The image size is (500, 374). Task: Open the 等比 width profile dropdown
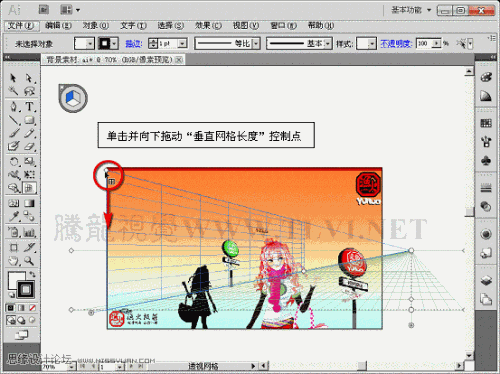click(x=256, y=44)
